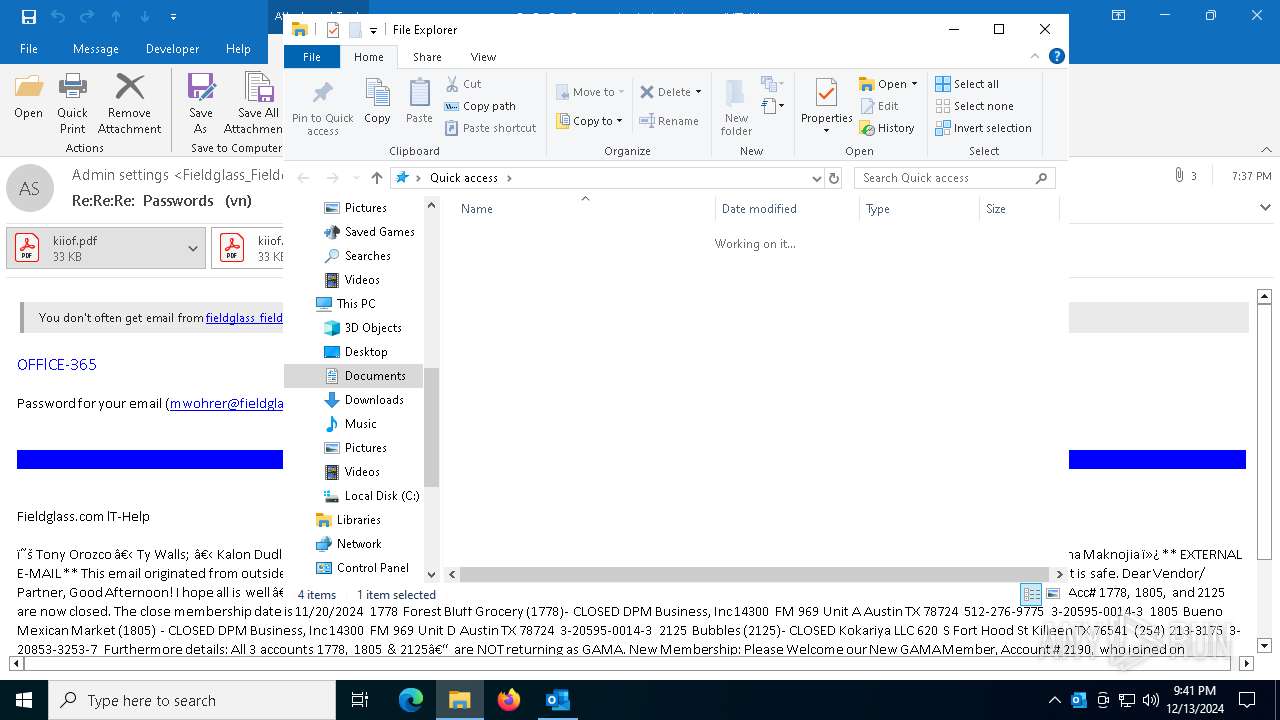Select Network in navigation pane
This screenshot has width=1280, height=720.
click(x=348, y=544)
